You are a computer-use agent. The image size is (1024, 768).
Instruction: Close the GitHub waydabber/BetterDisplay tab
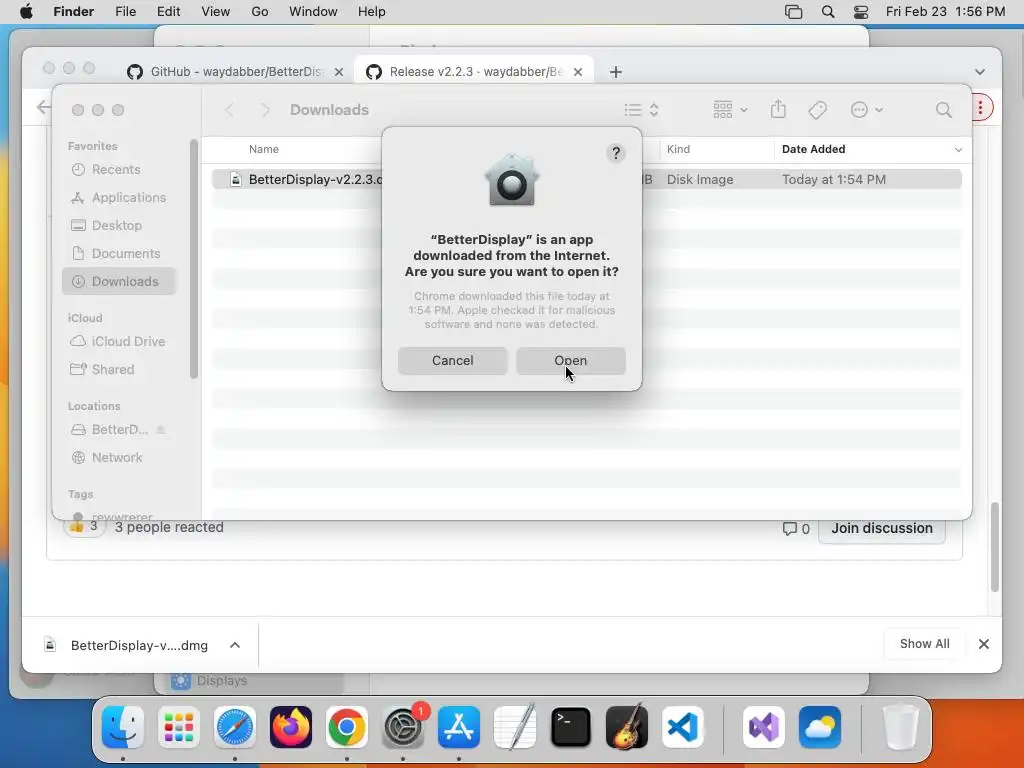tap(339, 72)
